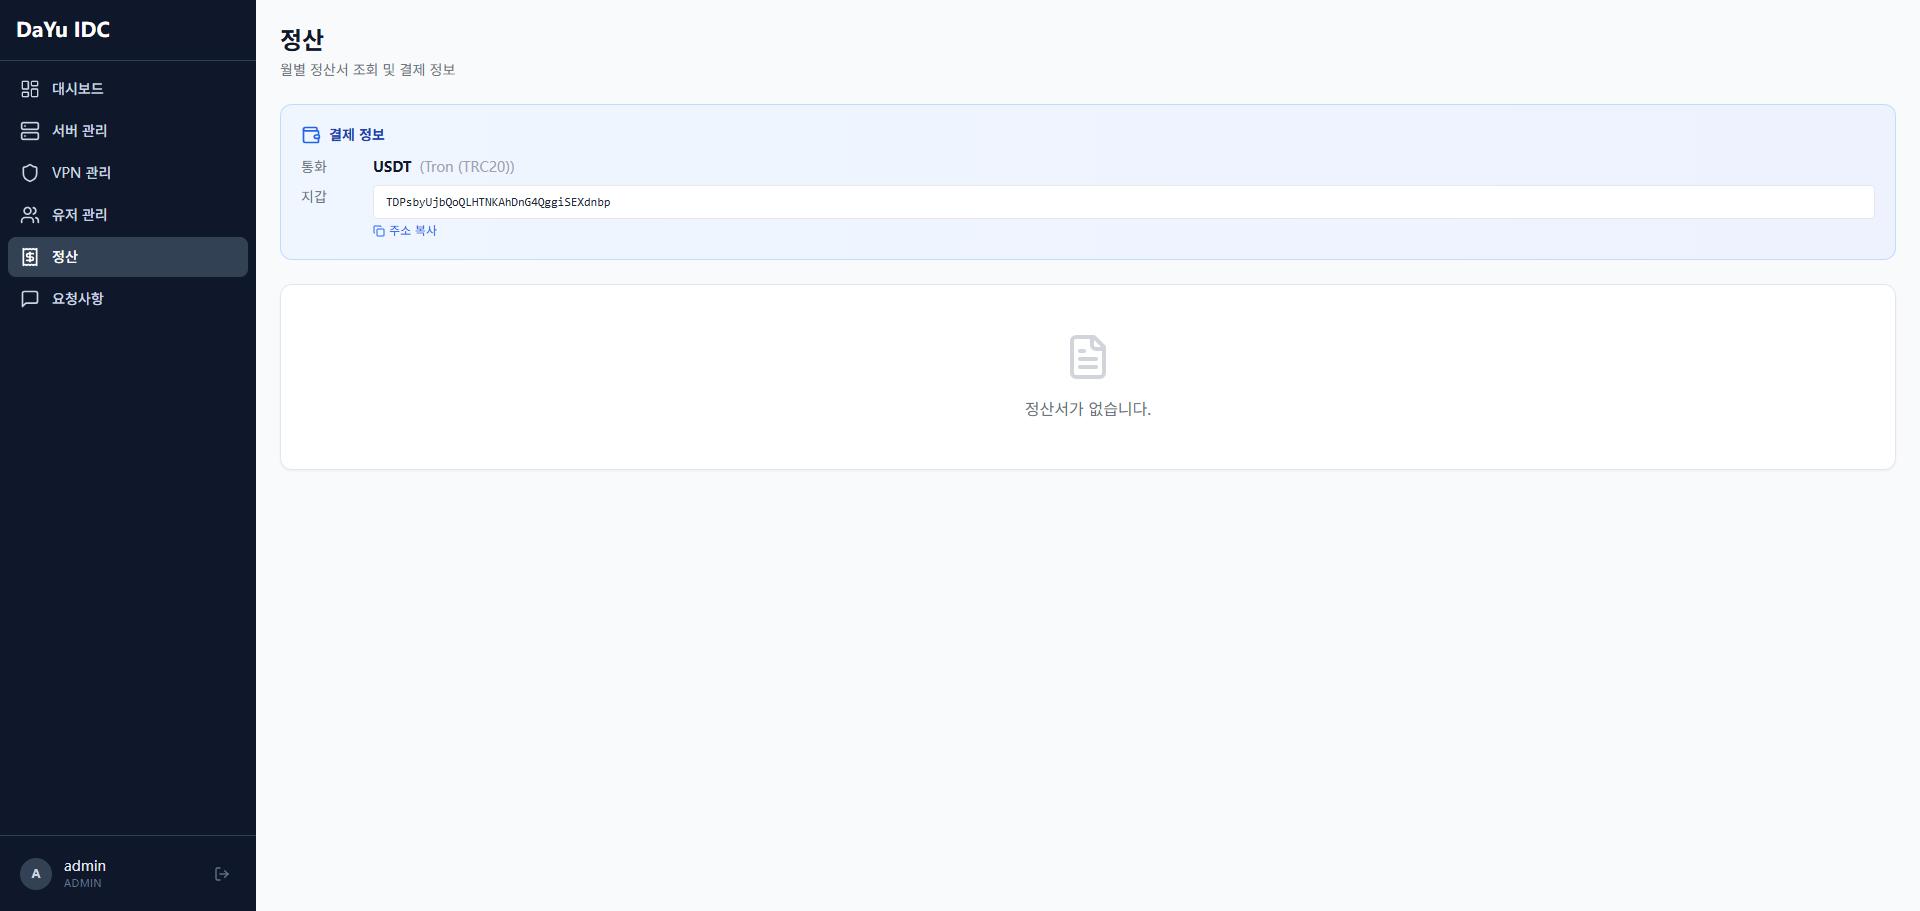Viewport: 1920px width, 911px height.
Task: Click the round admin avatar "A"
Action: (x=36, y=874)
